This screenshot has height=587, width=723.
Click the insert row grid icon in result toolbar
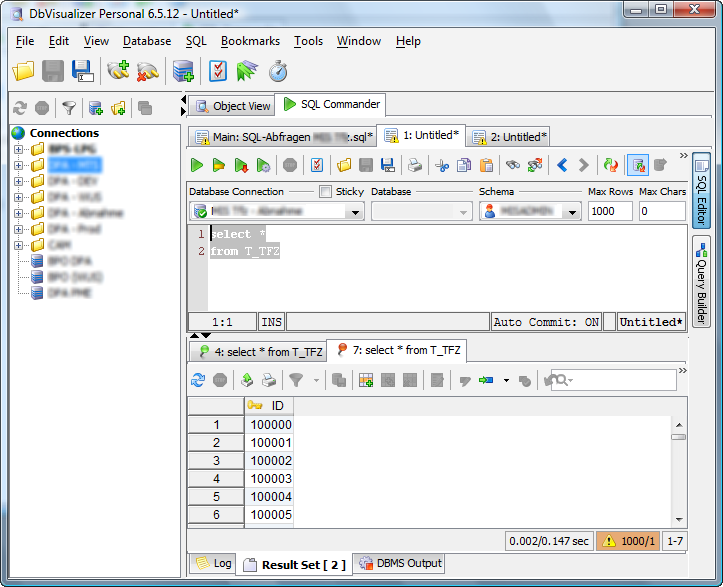[366, 380]
